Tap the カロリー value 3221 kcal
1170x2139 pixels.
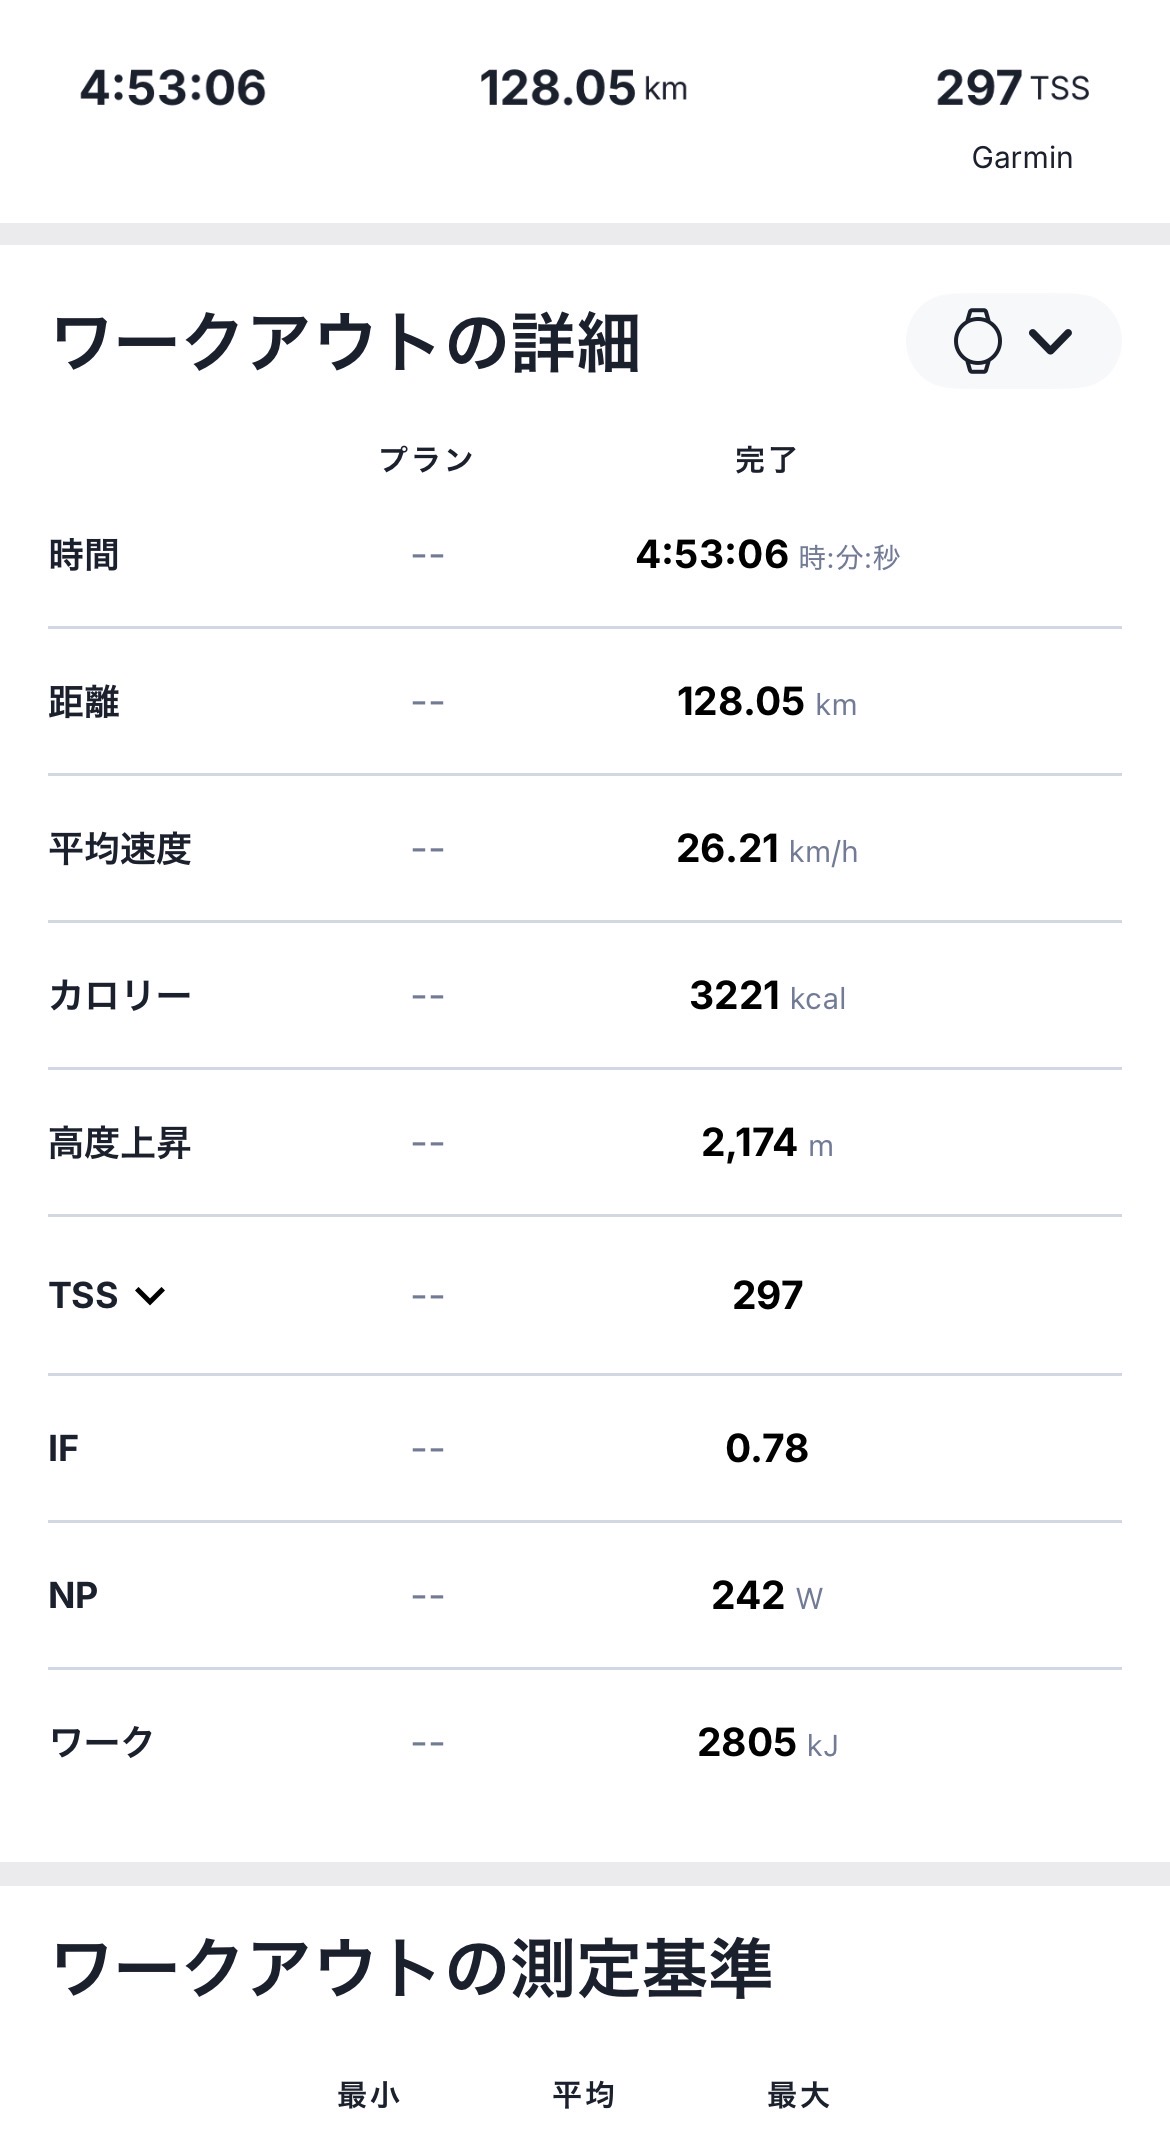pos(767,996)
